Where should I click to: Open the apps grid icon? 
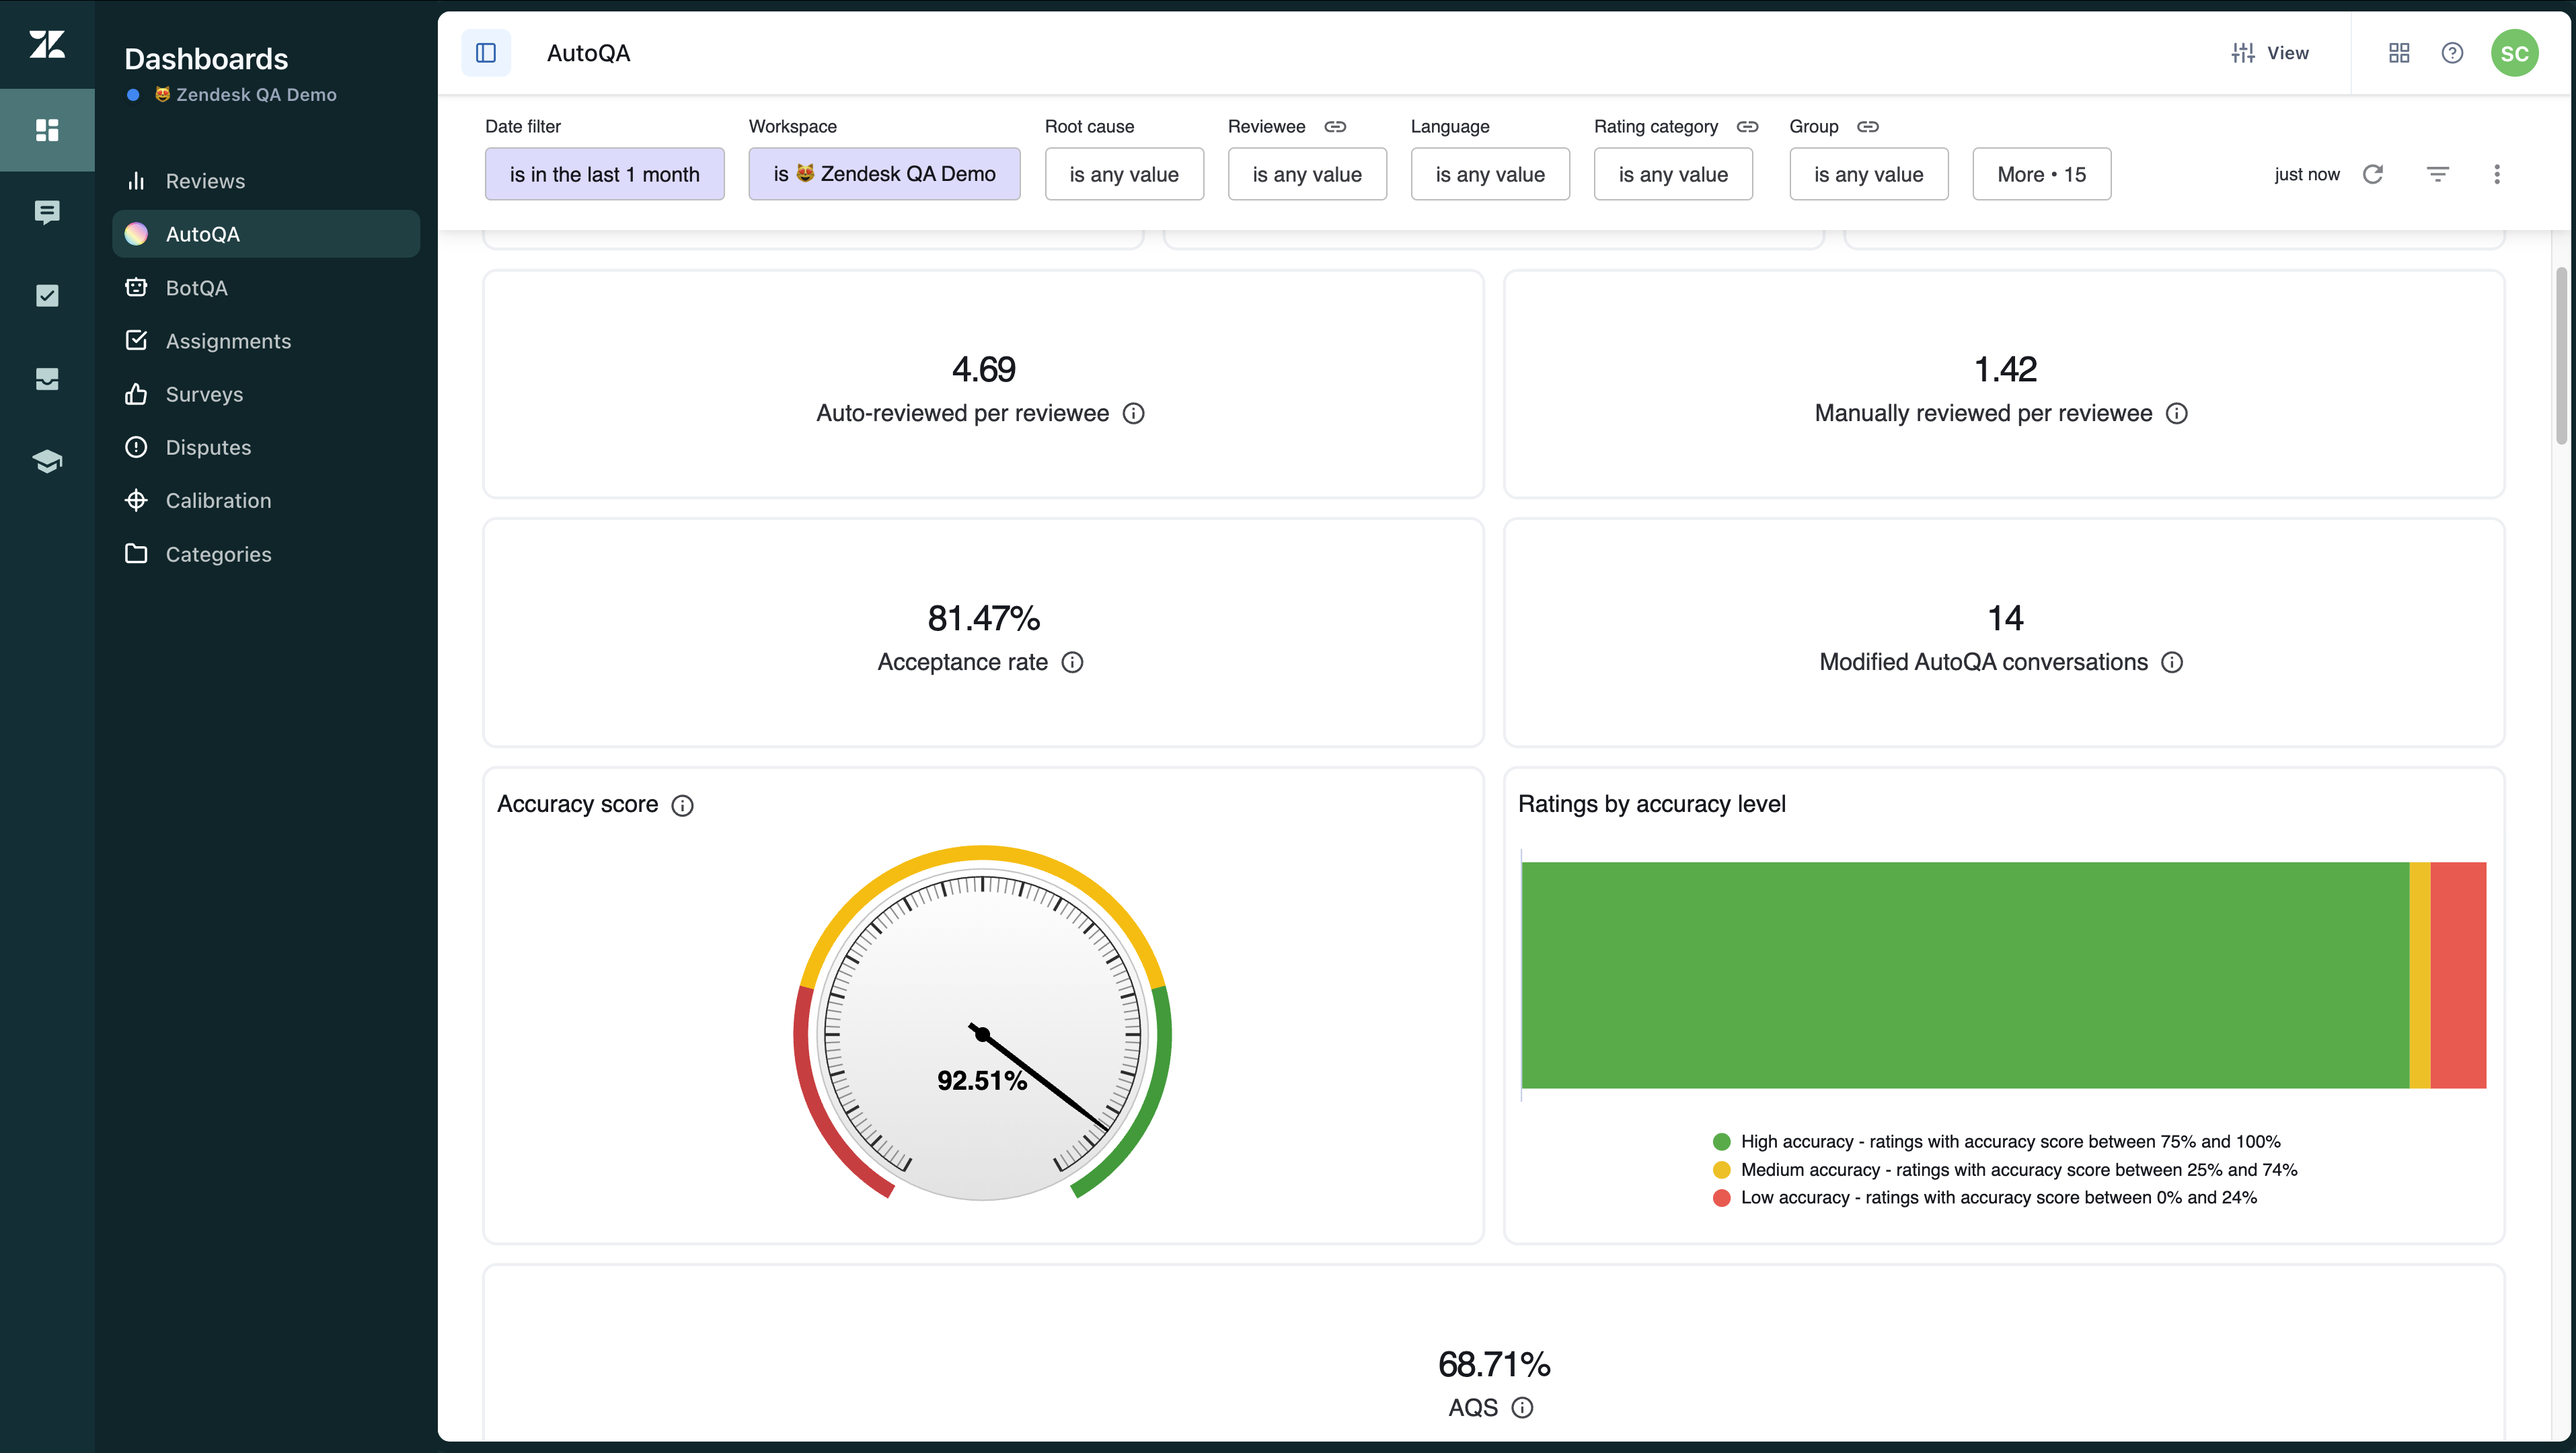coord(2399,53)
